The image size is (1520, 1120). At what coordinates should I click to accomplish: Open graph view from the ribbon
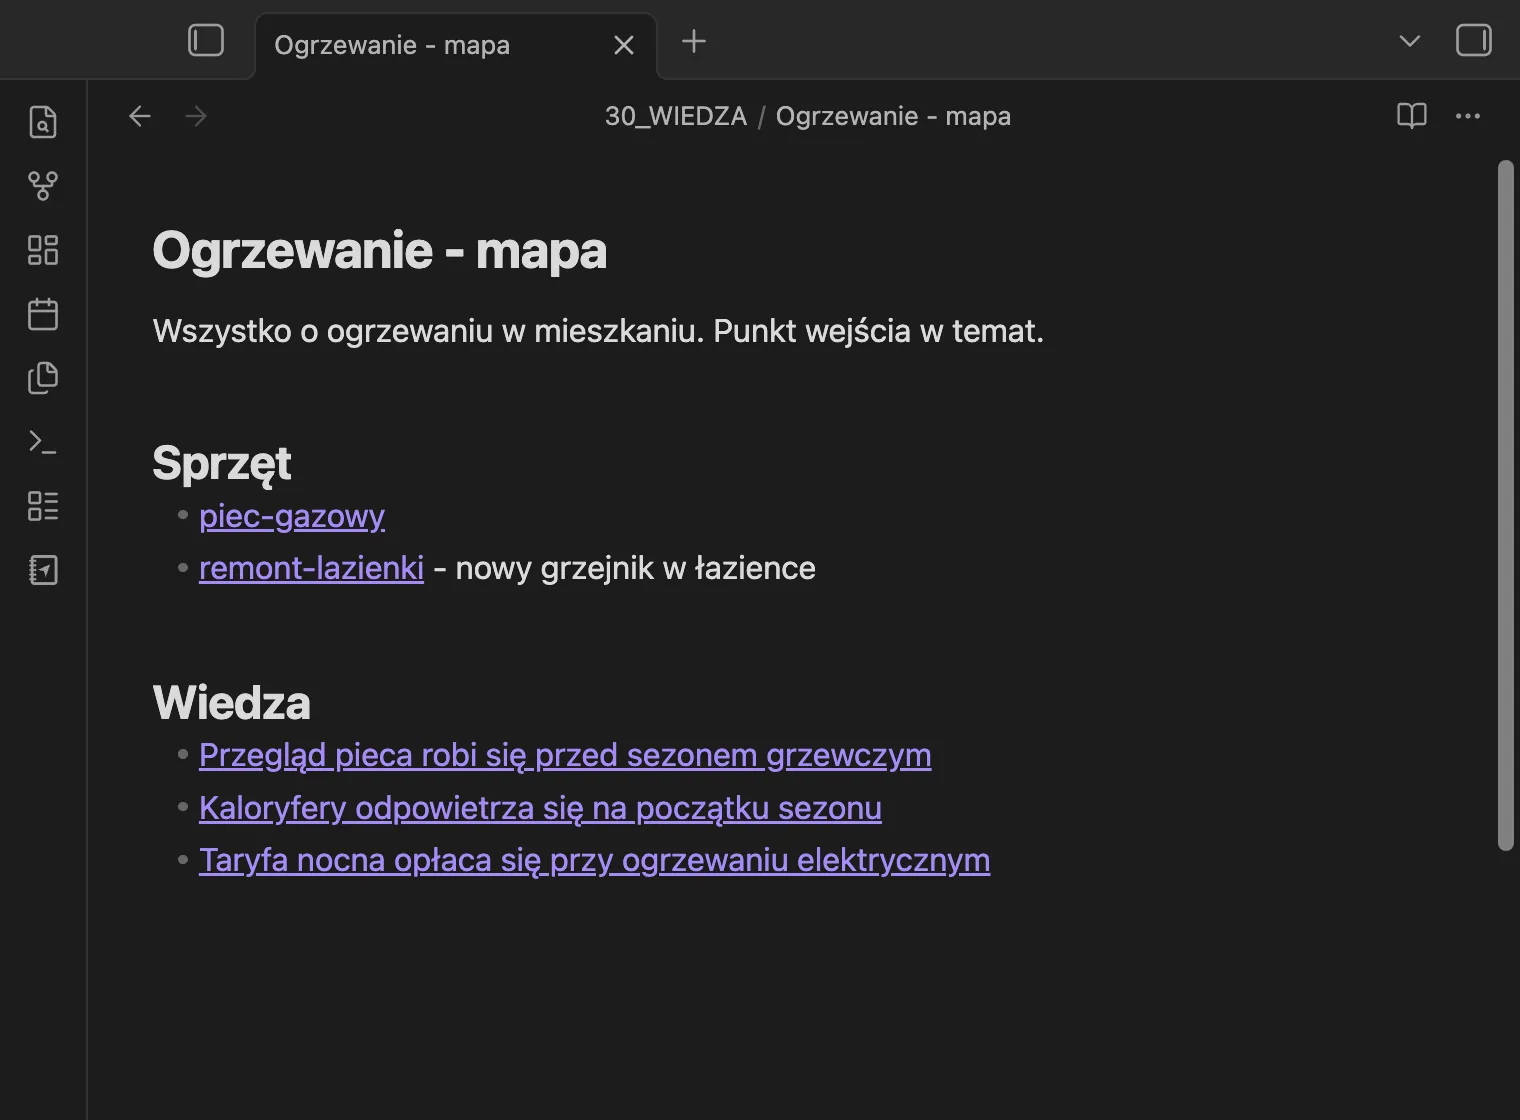point(43,186)
